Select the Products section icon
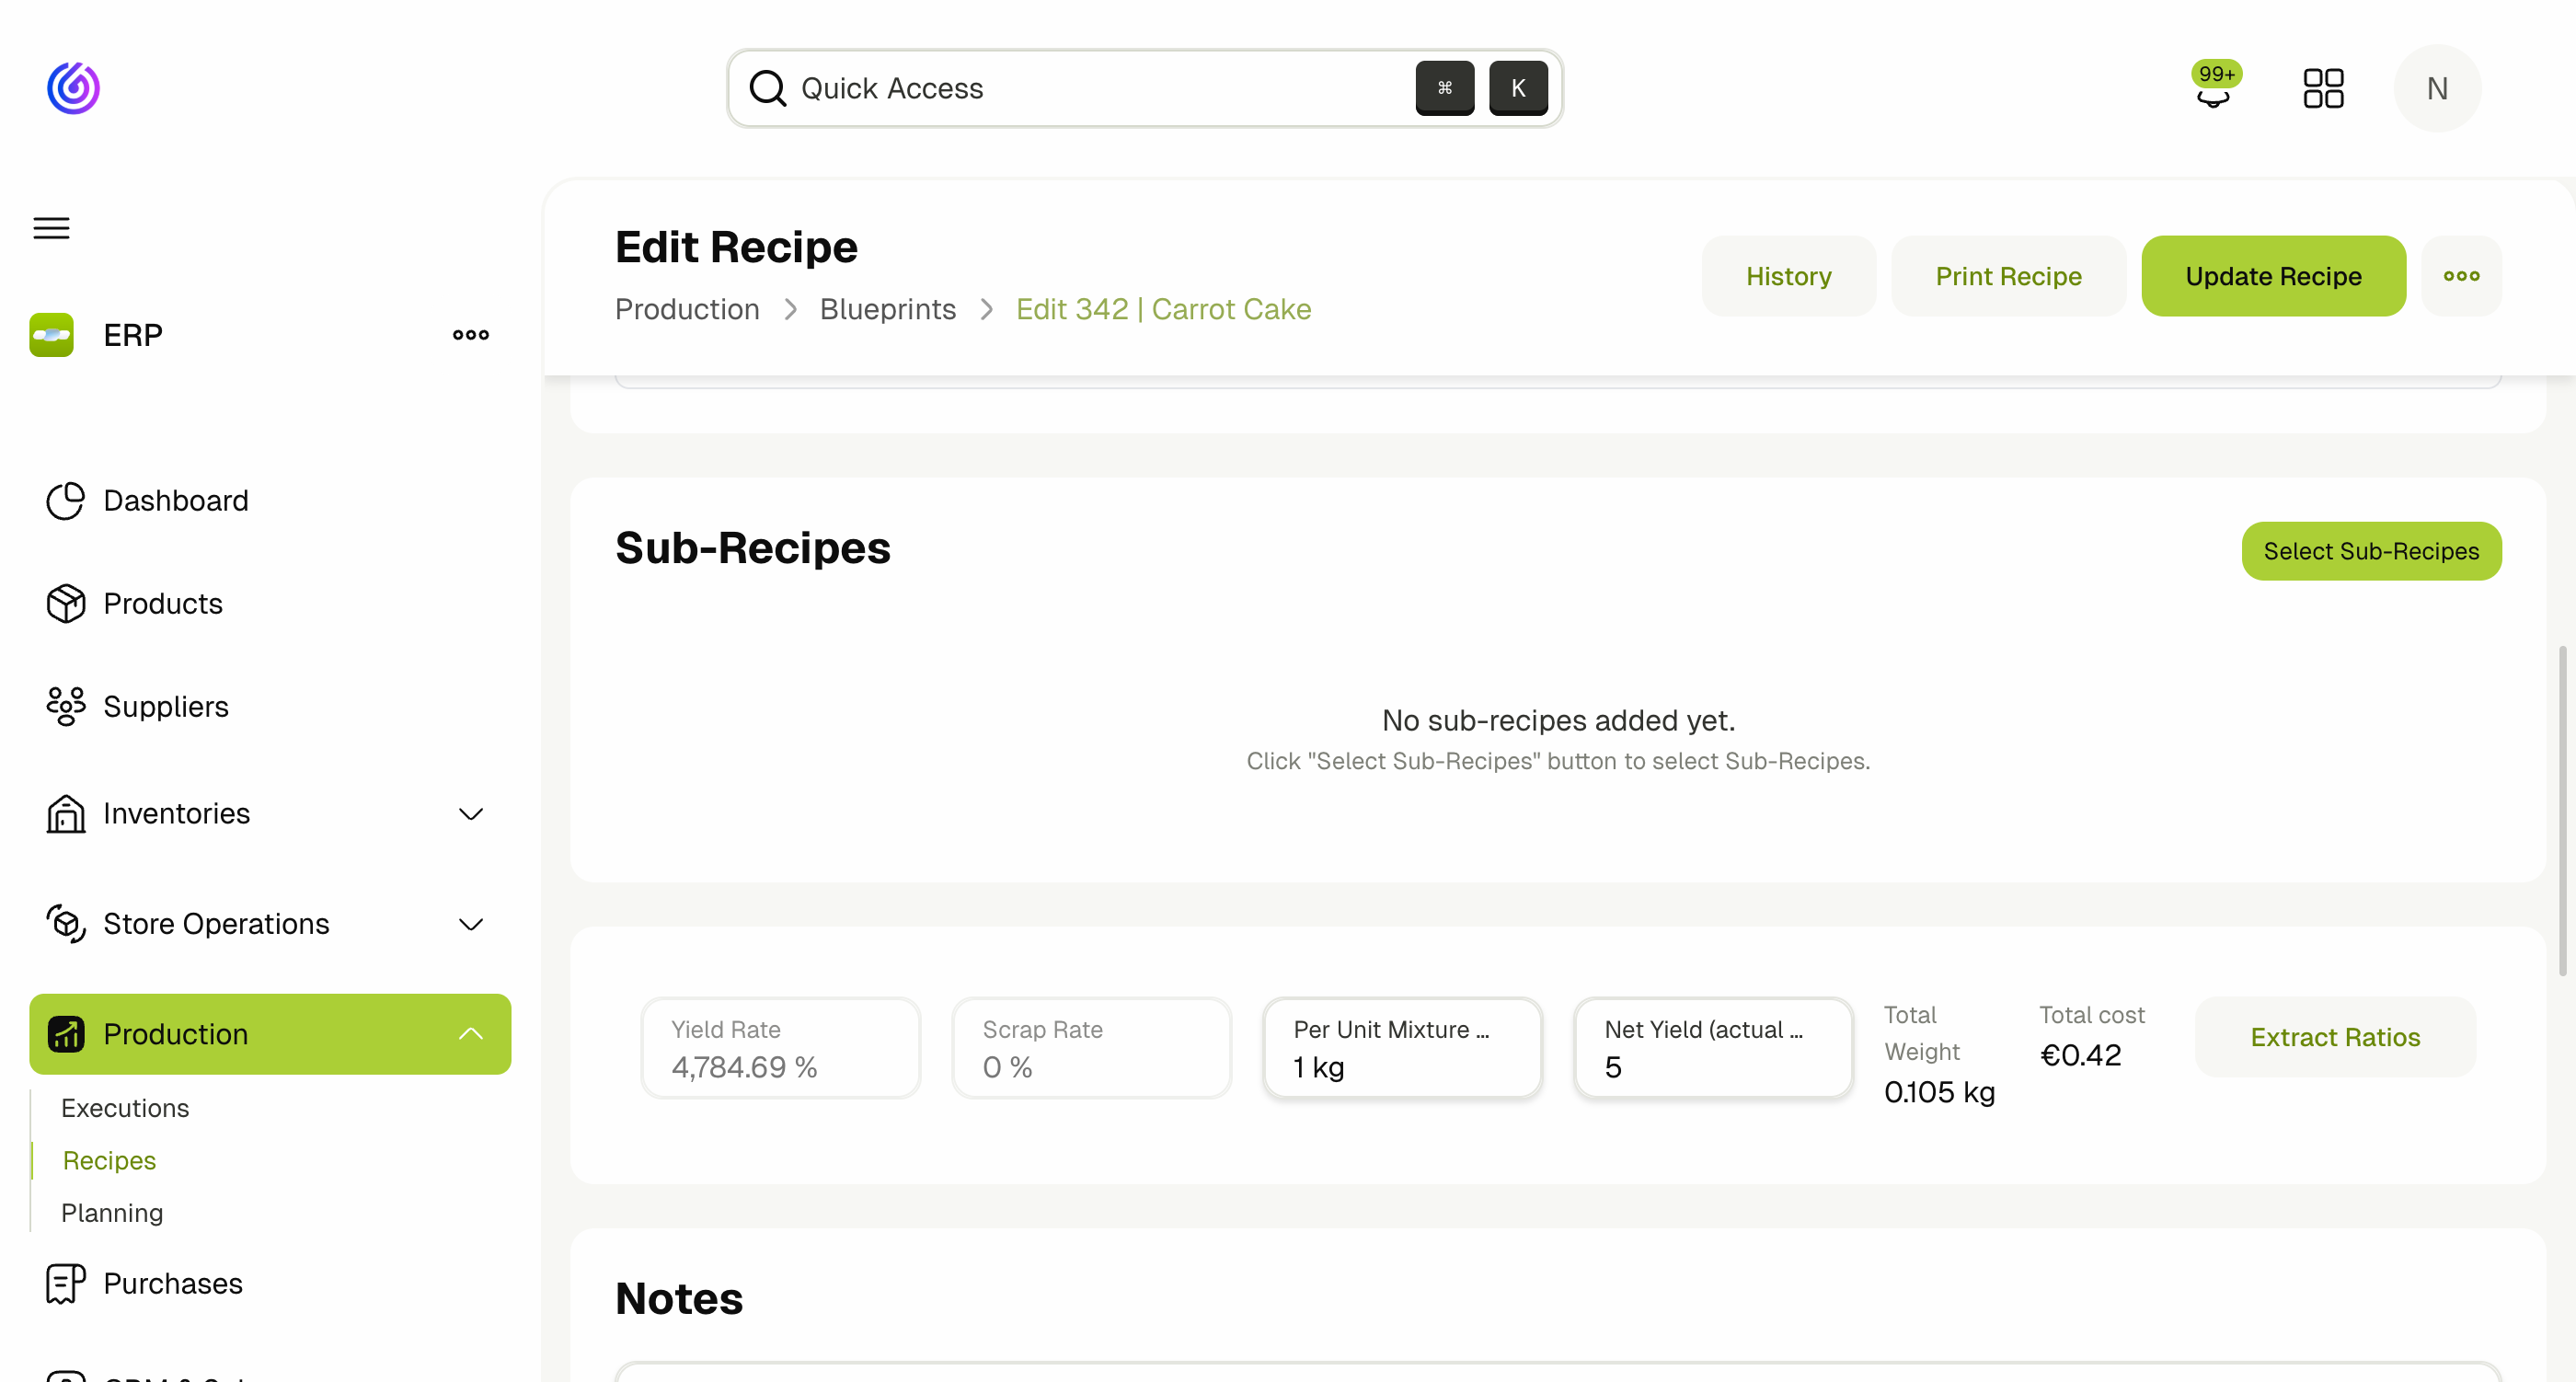 coord(65,603)
